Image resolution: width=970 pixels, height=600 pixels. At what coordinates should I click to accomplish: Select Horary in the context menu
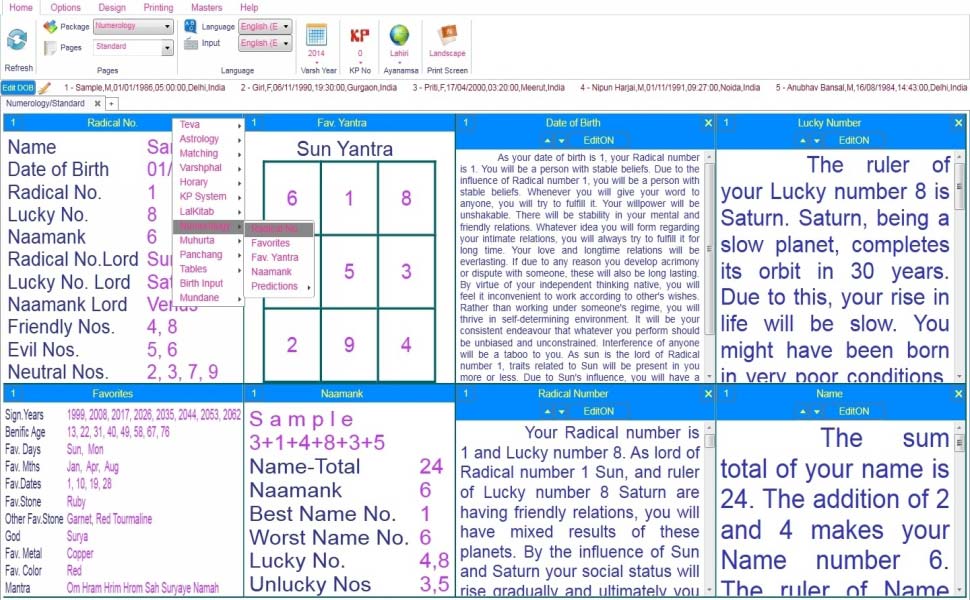pyautogui.click(x=208, y=182)
